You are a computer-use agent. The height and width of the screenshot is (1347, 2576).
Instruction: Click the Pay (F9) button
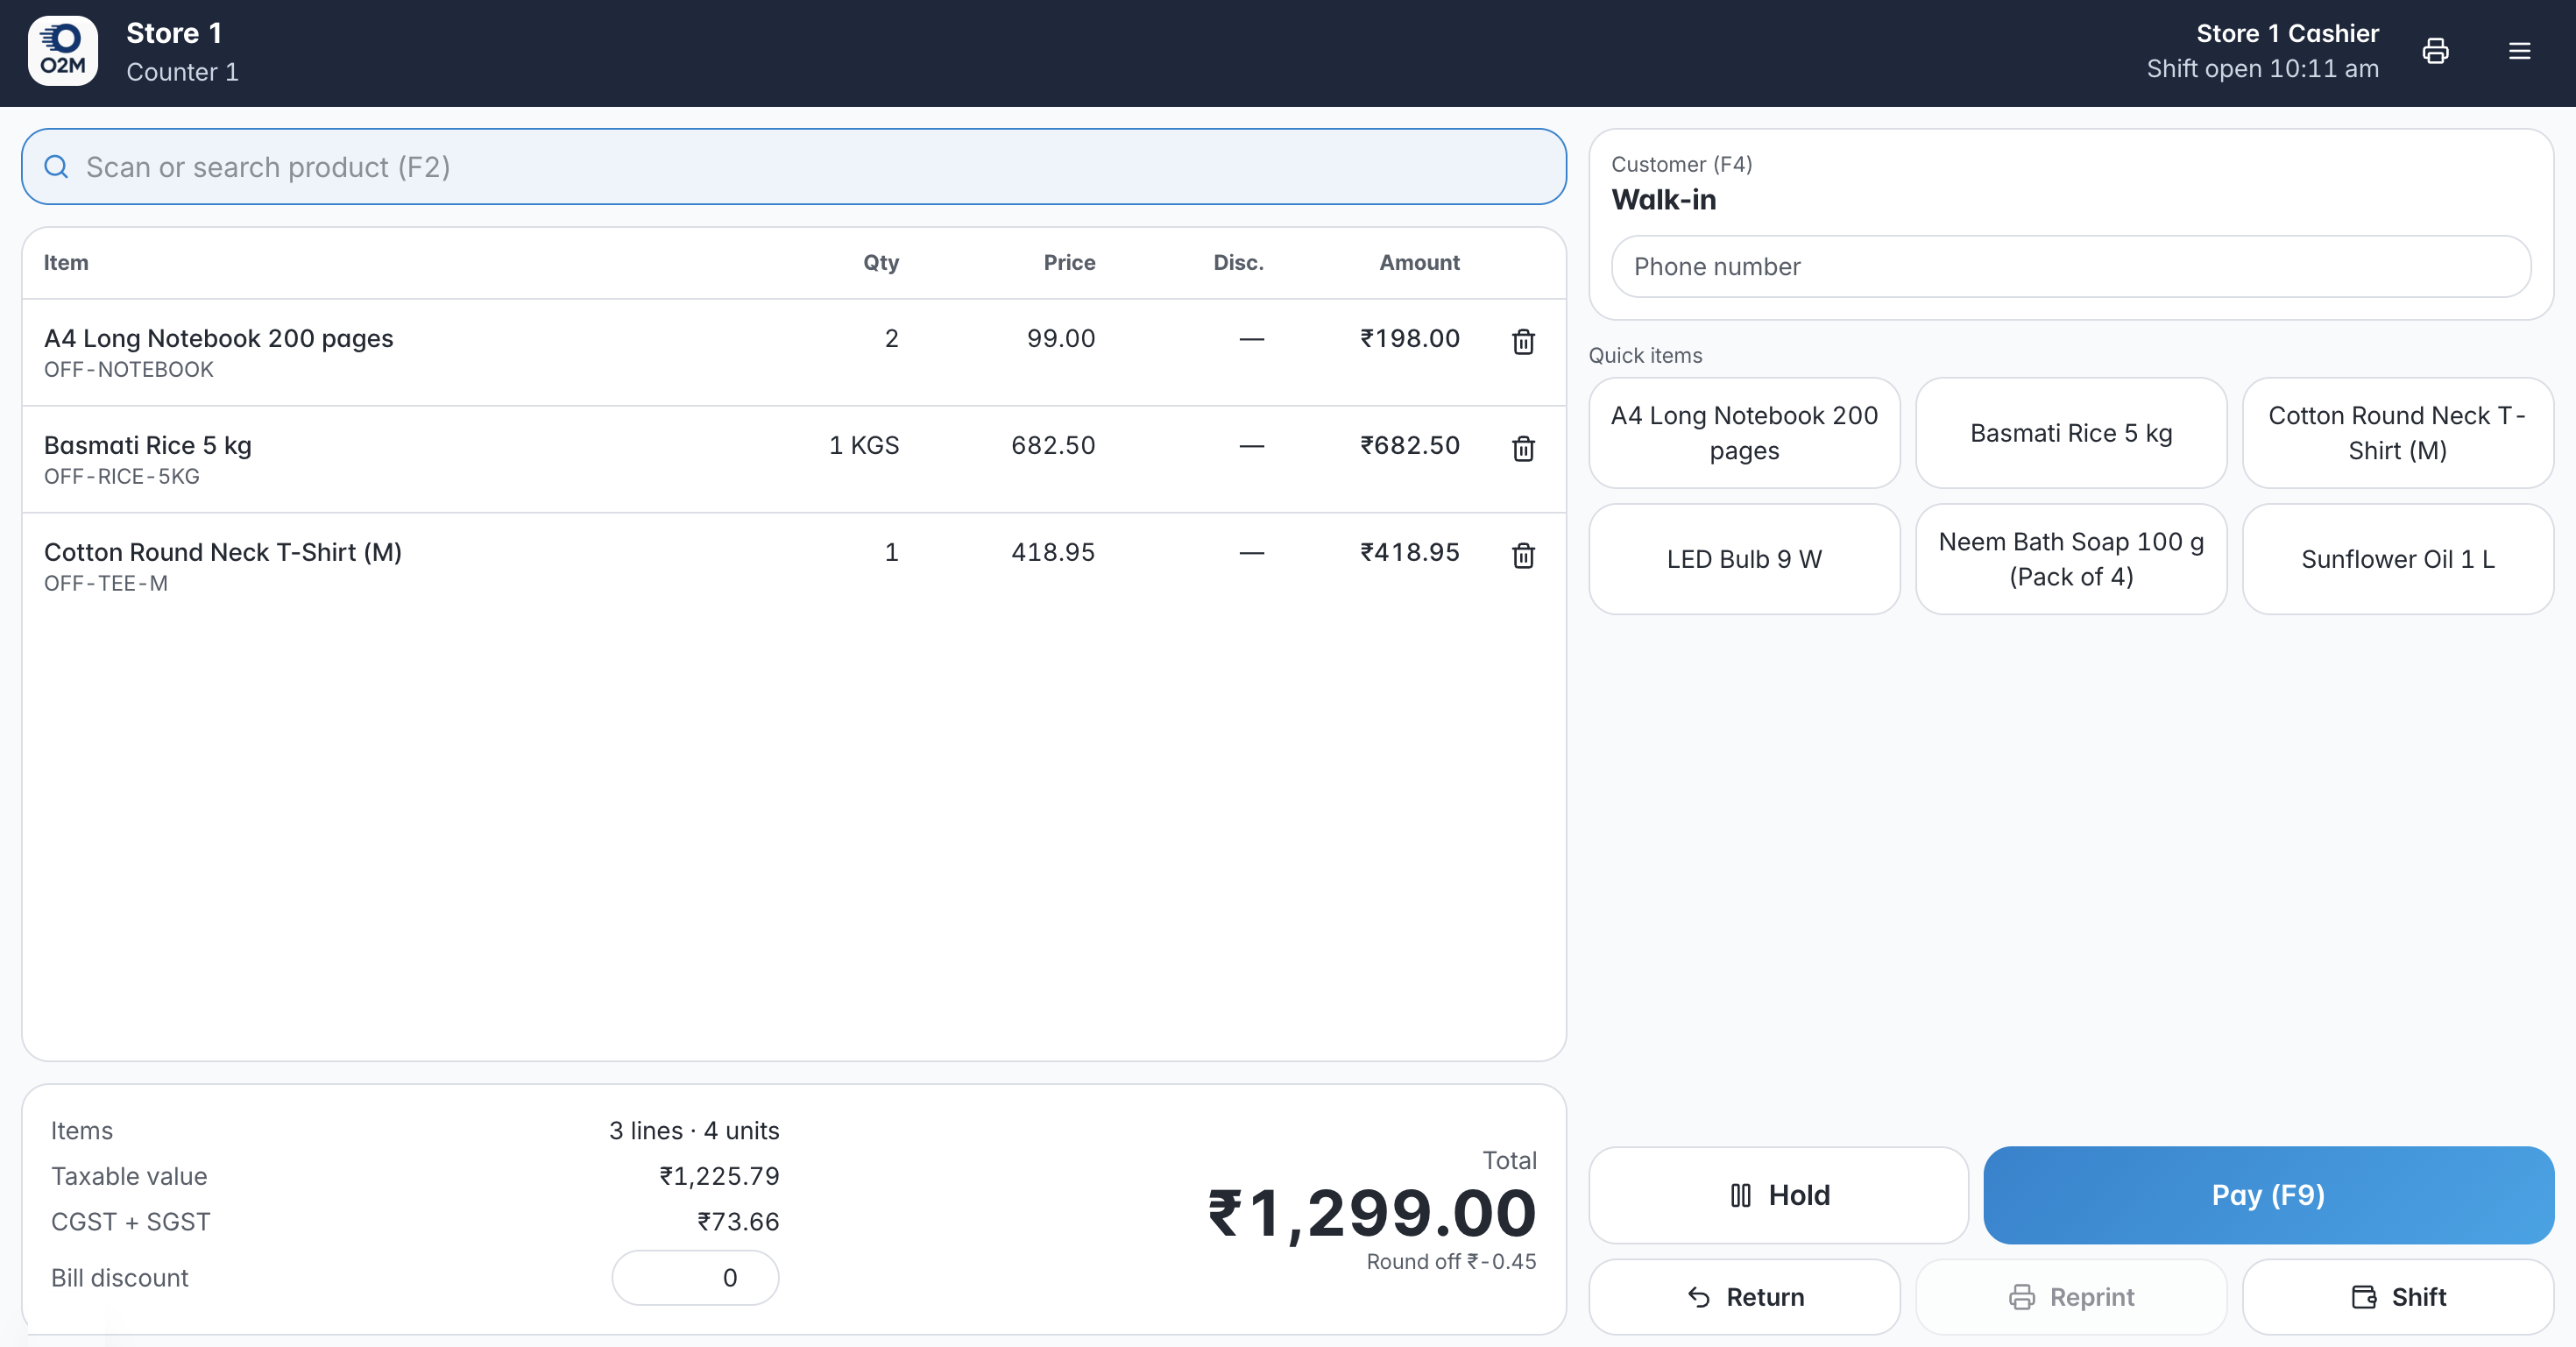2268,1195
